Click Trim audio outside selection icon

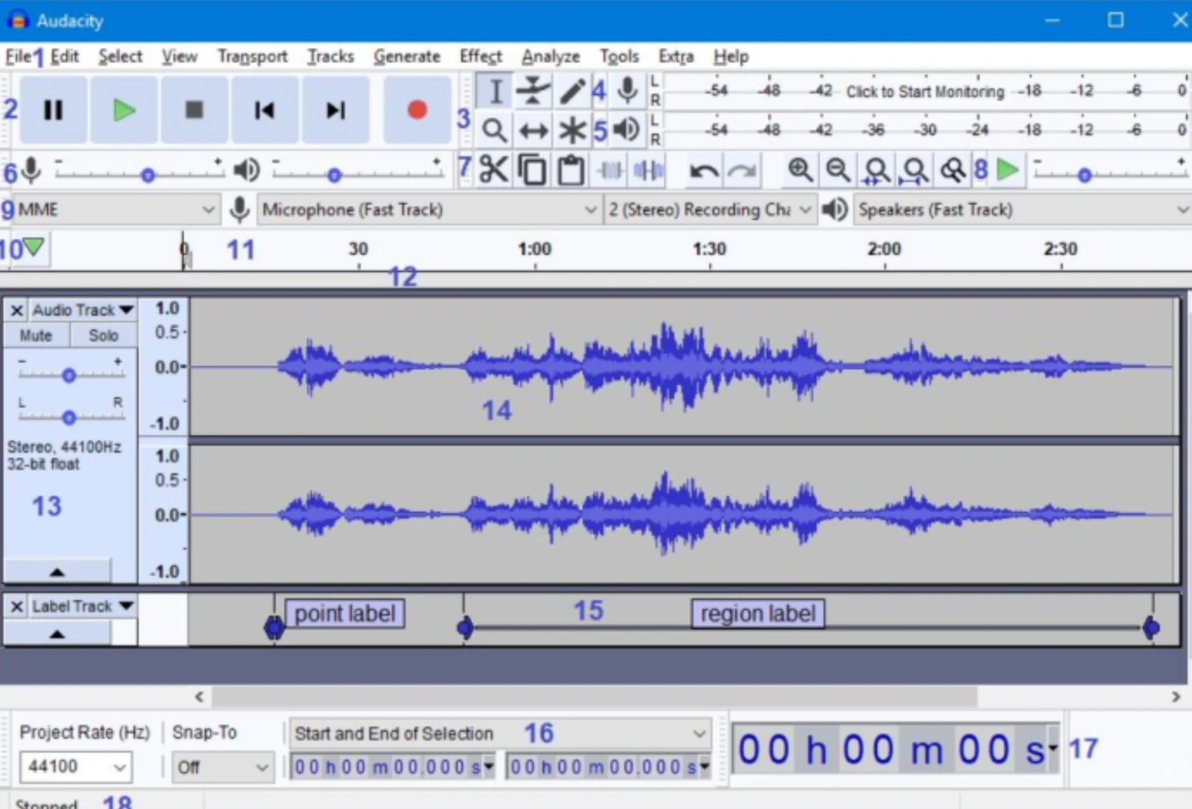[x=610, y=170]
